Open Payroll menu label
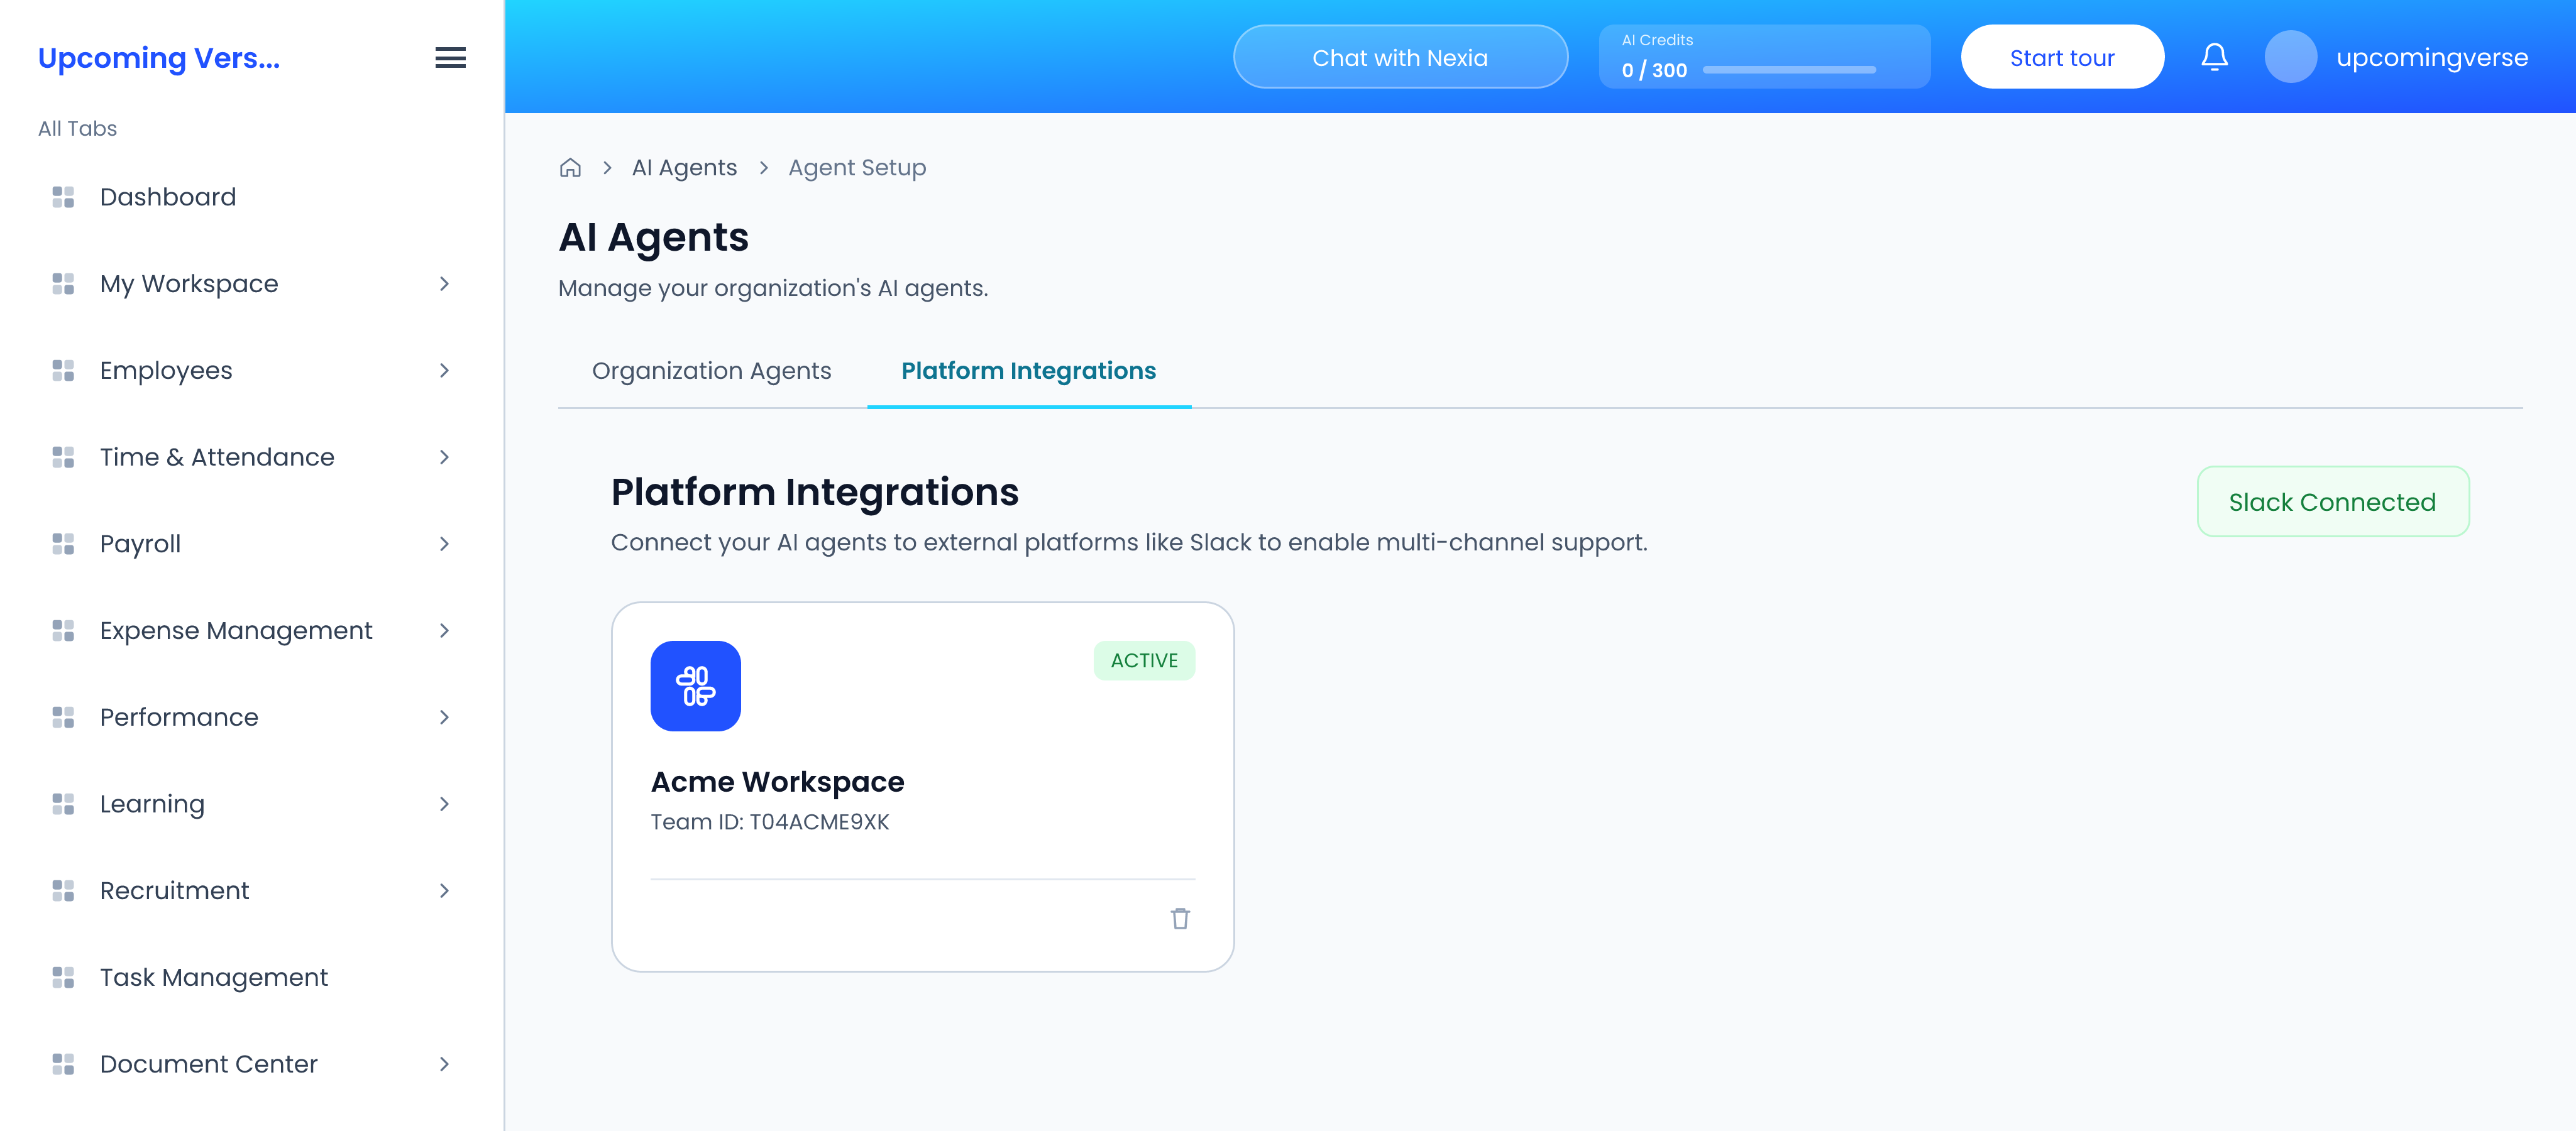Viewport: 2576px width, 1131px height. (140, 544)
